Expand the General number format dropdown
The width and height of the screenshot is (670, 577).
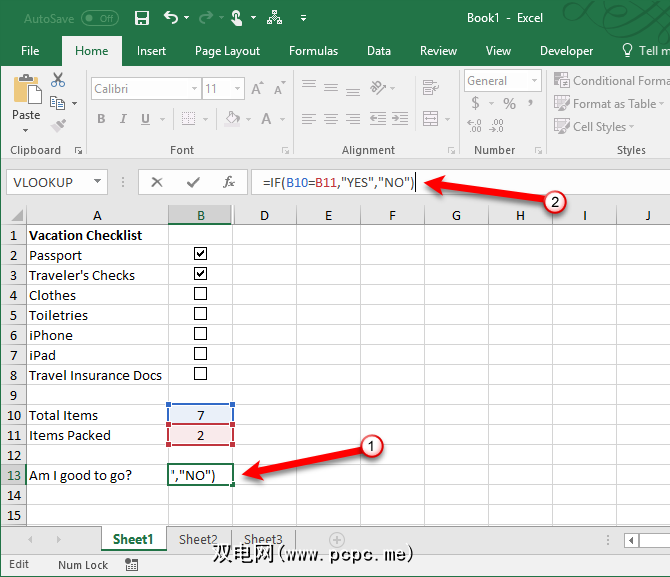pos(535,81)
